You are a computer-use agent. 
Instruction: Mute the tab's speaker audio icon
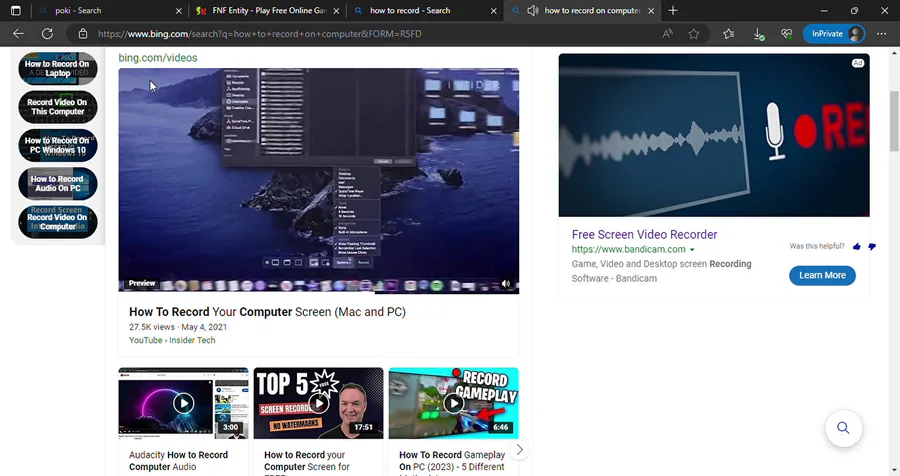point(533,10)
